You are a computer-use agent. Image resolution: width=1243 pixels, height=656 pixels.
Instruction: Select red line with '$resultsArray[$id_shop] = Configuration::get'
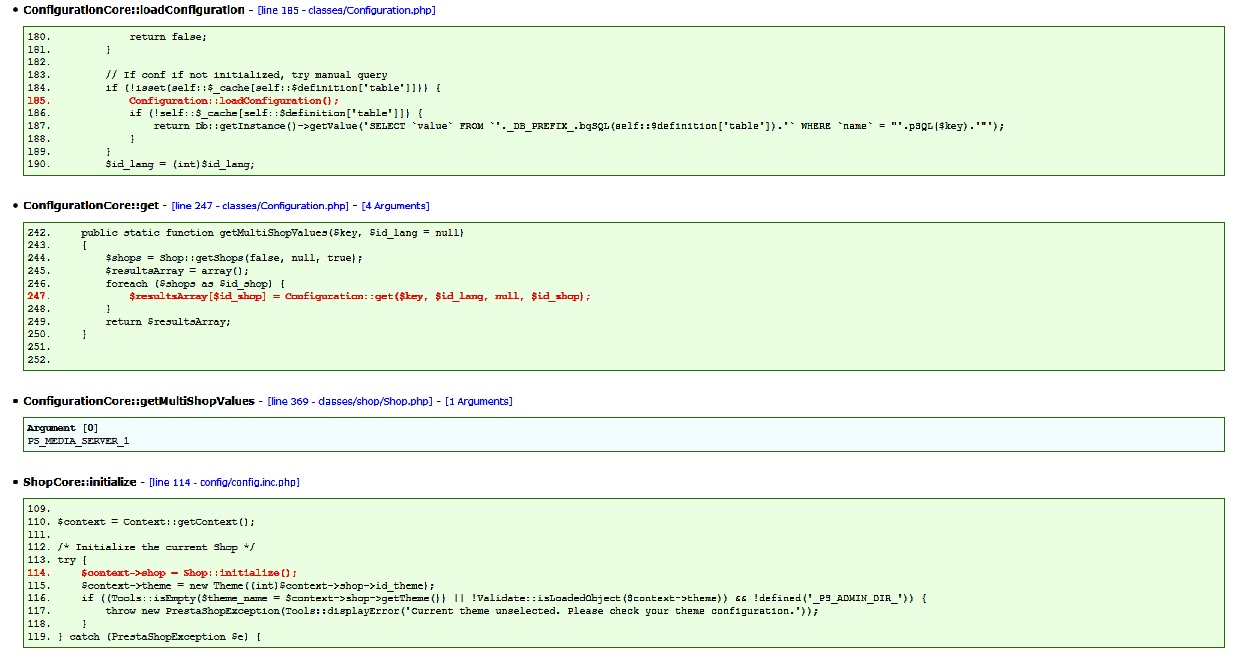pyautogui.click(x=360, y=296)
